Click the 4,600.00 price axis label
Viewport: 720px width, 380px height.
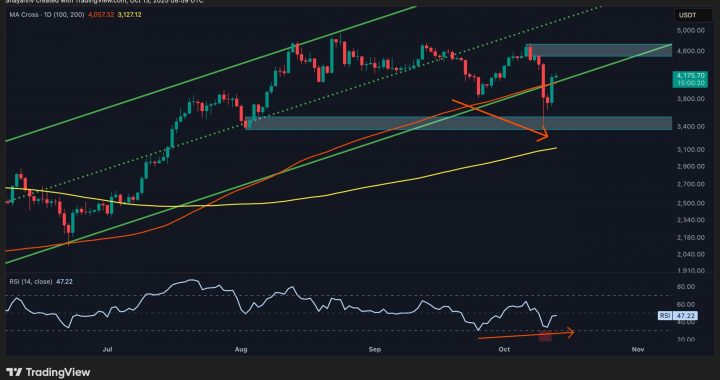692,51
